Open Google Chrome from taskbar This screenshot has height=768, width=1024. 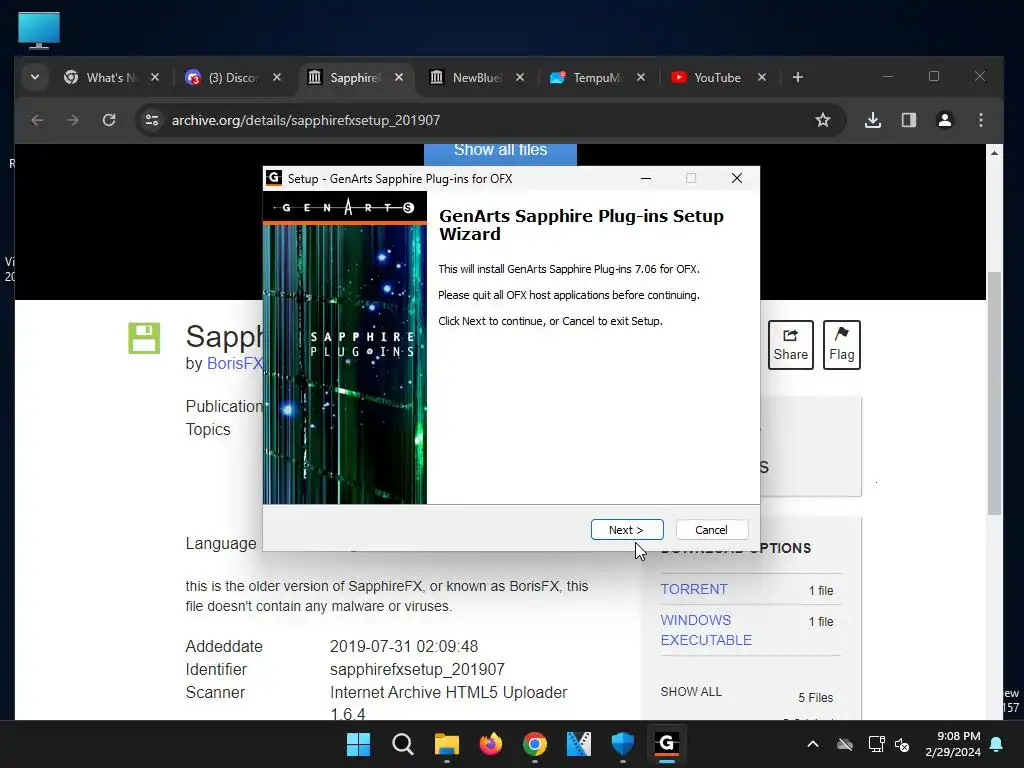pyautogui.click(x=534, y=744)
